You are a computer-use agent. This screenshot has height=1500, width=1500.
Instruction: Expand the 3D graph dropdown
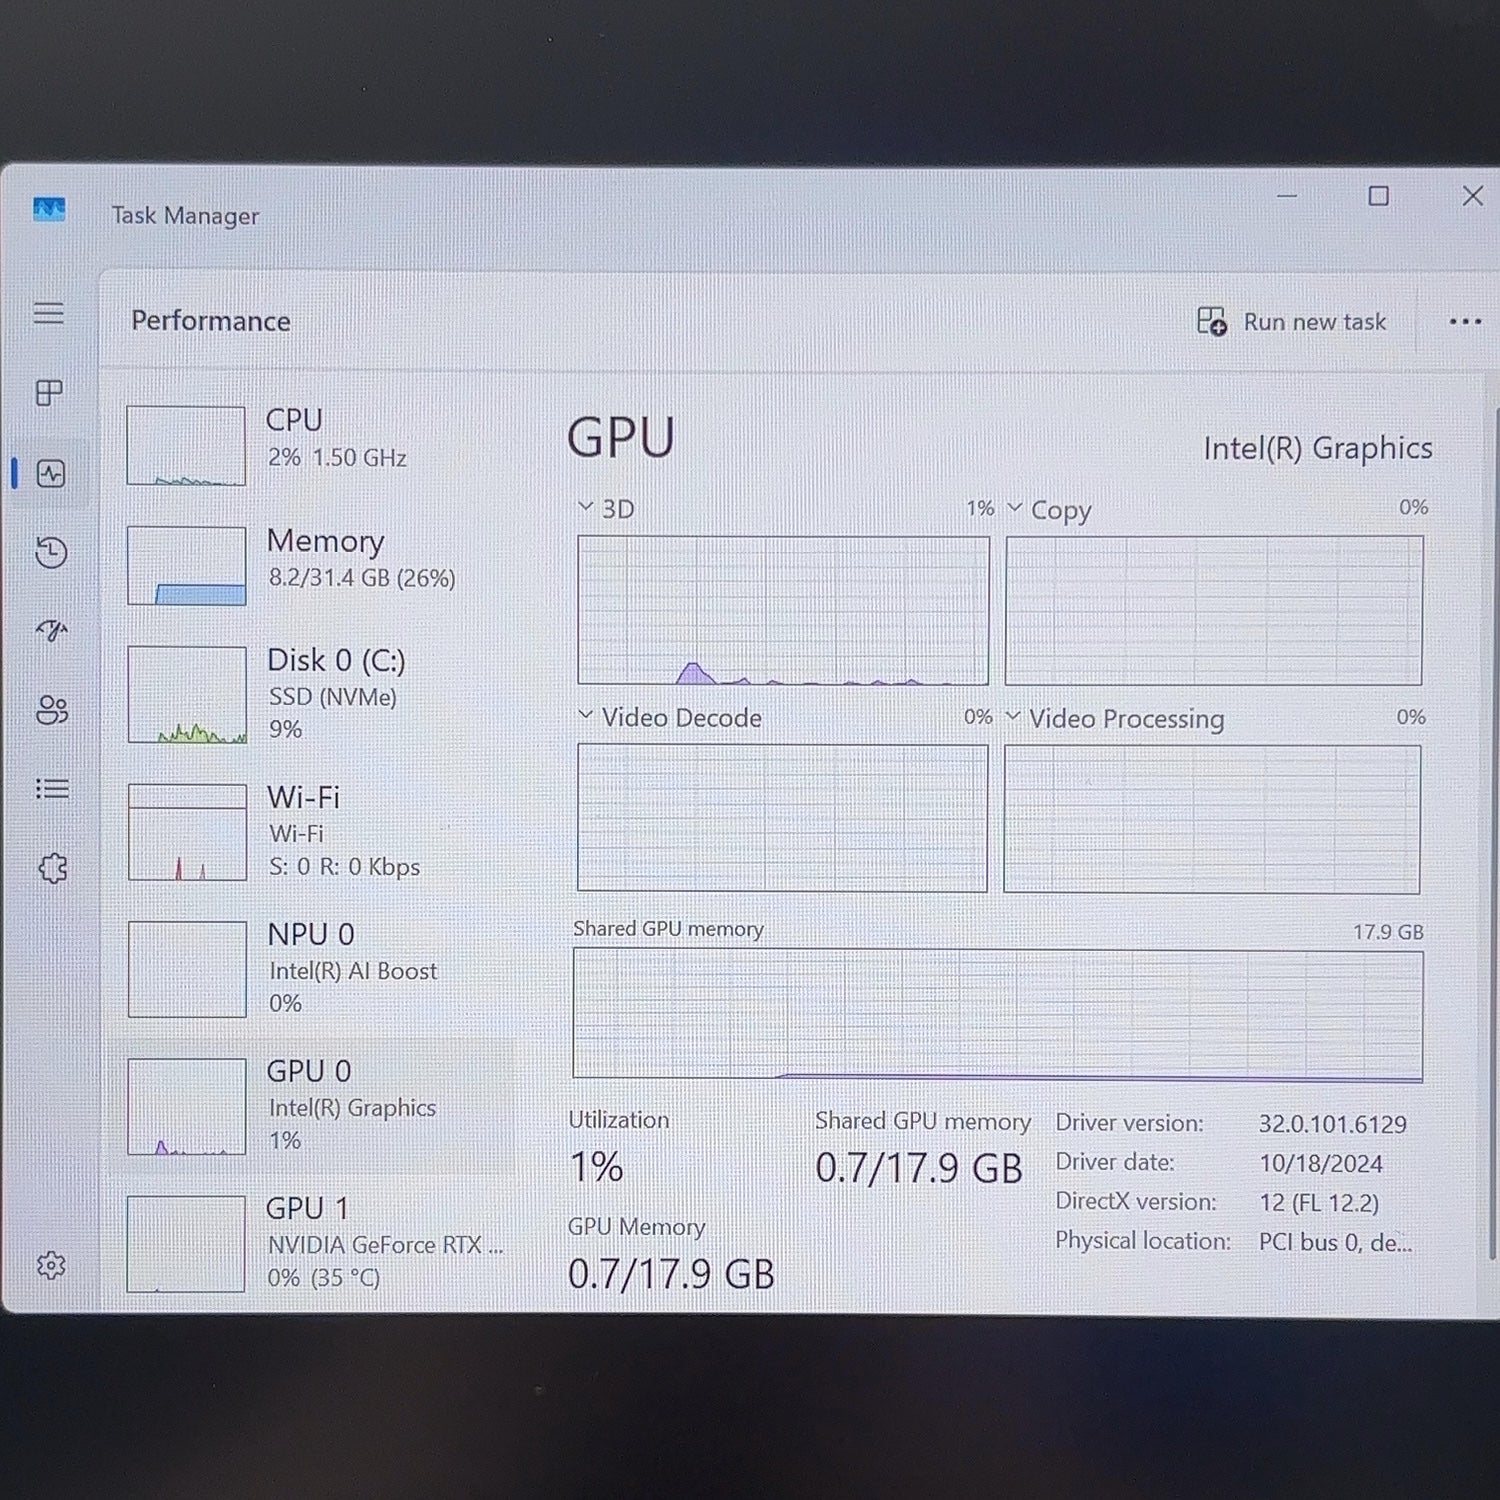(586, 507)
